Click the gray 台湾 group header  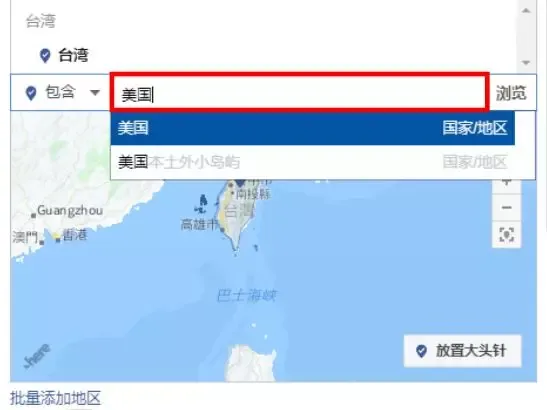[x=41, y=21]
